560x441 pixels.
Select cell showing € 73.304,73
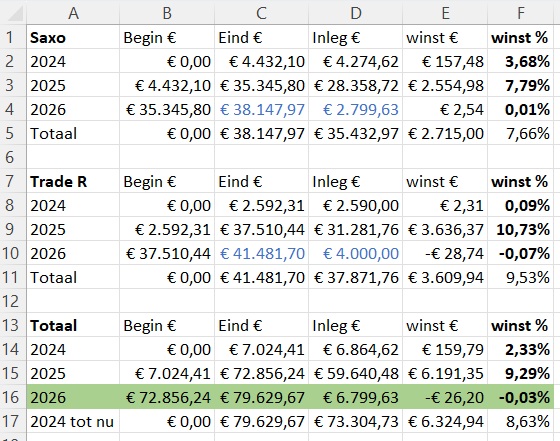355,421
